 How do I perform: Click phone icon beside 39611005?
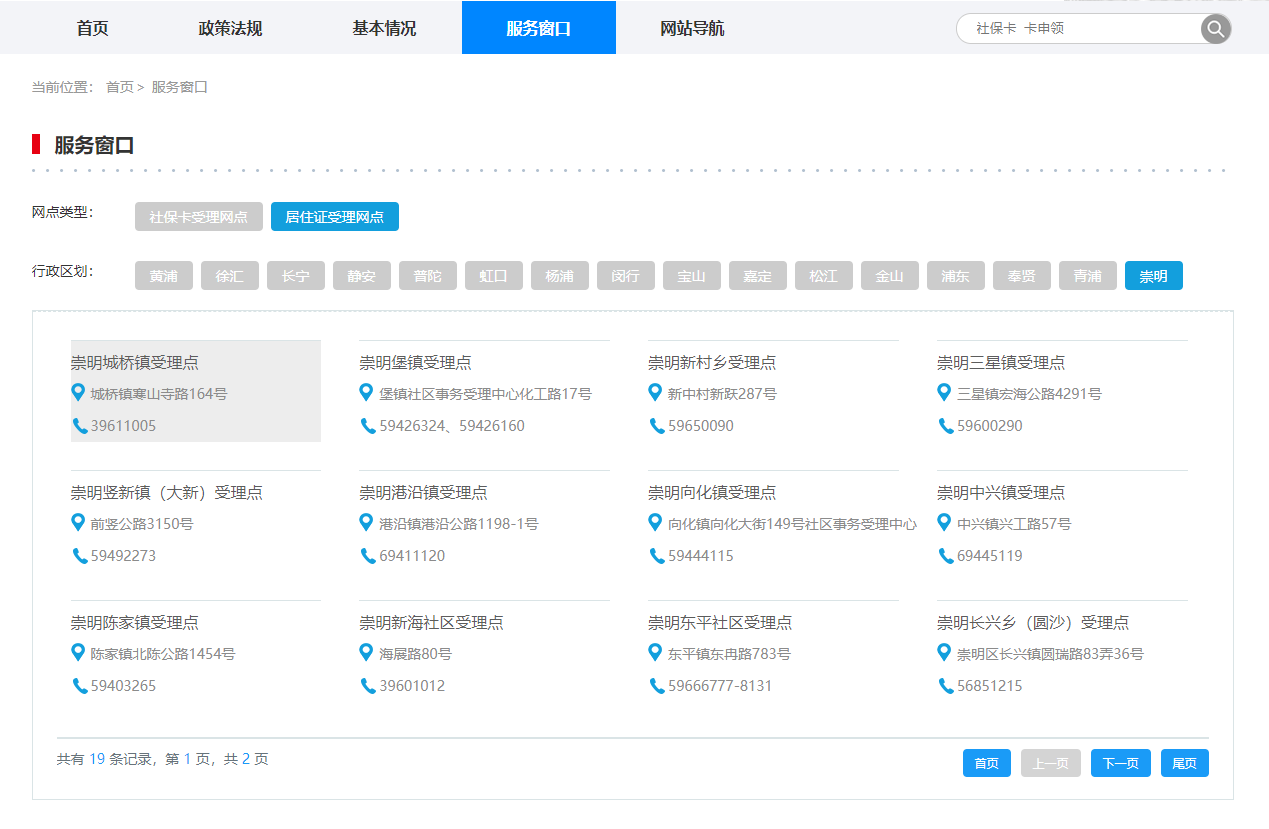[79, 426]
